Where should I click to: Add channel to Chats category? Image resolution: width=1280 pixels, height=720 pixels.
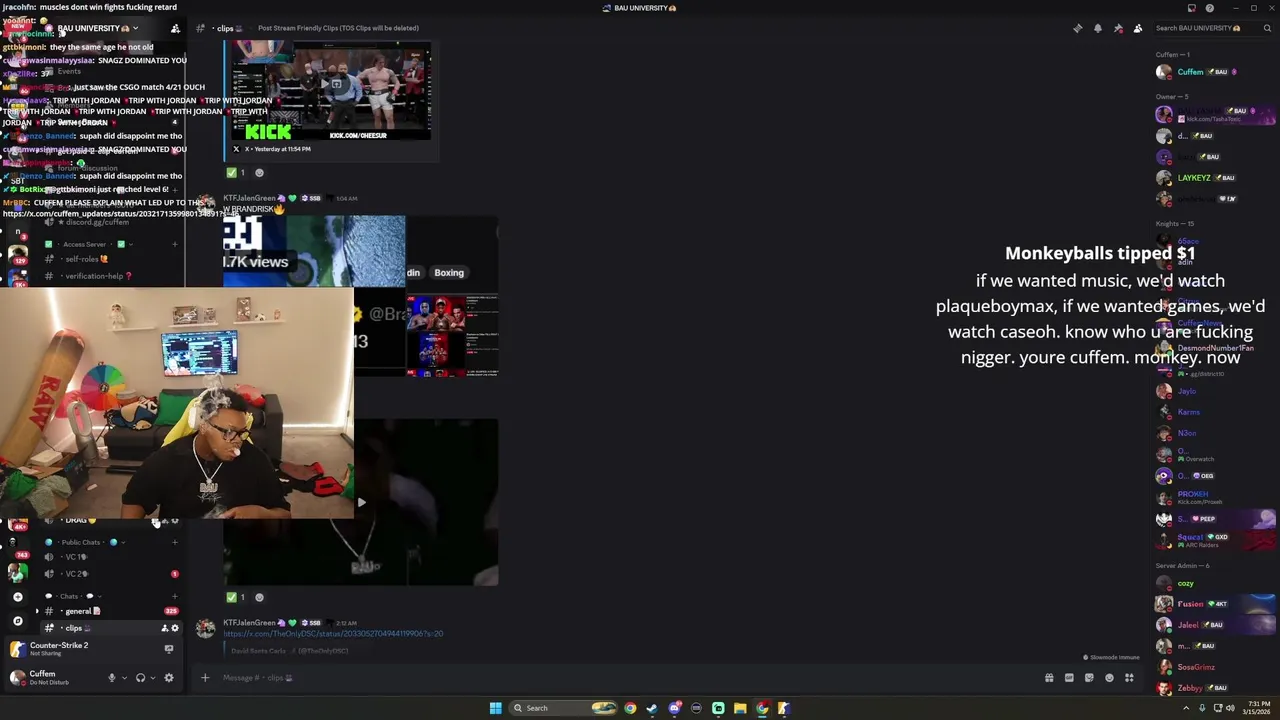175,596
